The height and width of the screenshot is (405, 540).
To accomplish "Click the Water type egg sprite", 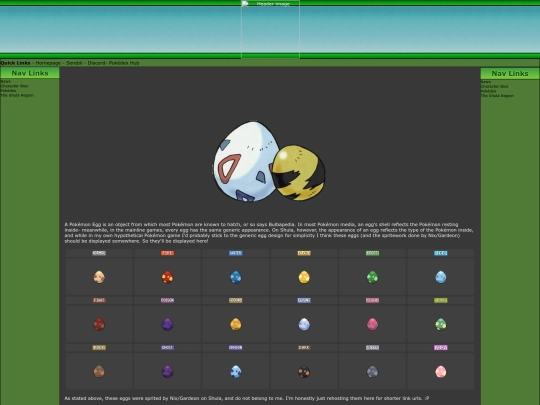I will pyautogui.click(x=236, y=277).
